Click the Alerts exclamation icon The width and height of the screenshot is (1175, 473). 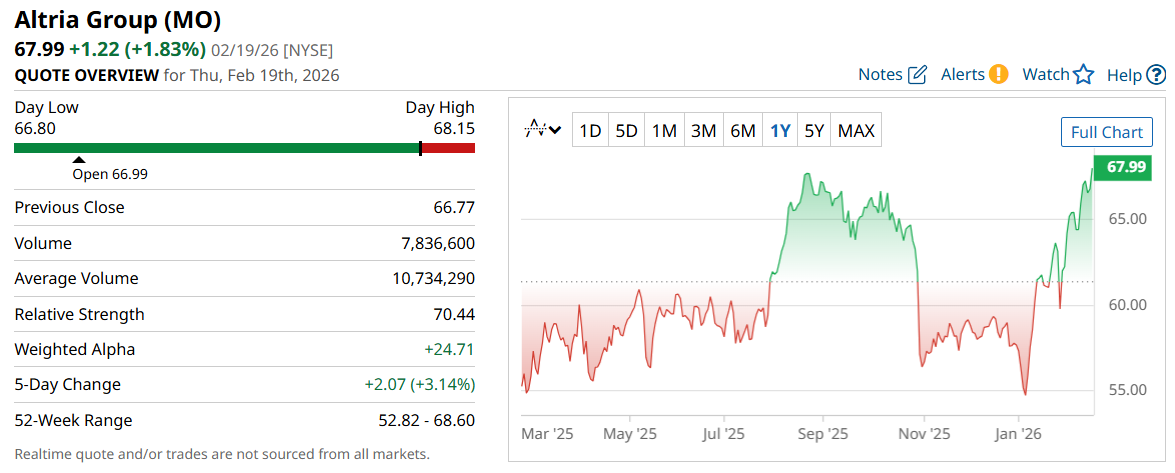pyautogui.click(x=998, y=74)
